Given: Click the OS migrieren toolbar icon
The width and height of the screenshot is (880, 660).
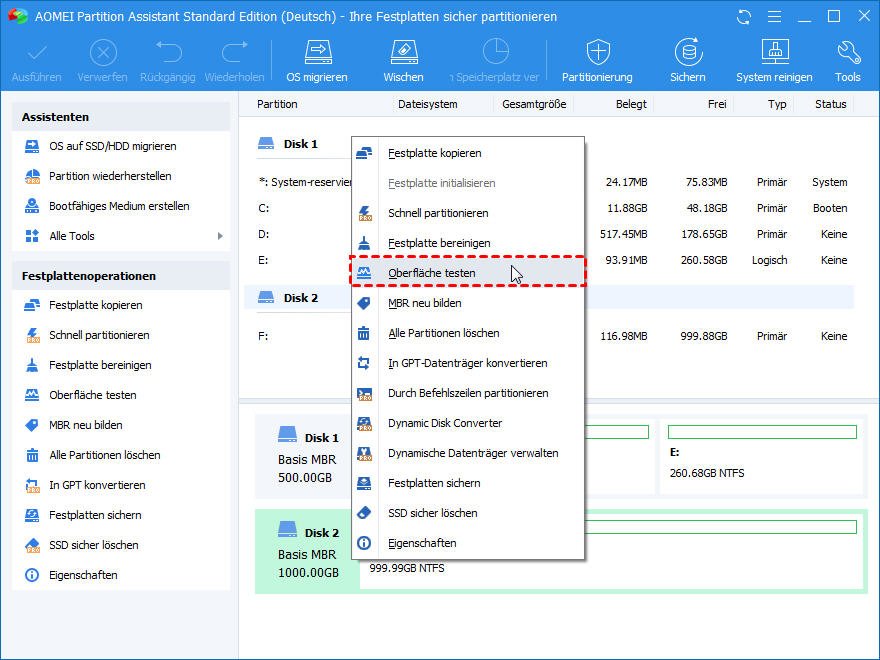Looking at the screenshot, I should click(318, 54).
